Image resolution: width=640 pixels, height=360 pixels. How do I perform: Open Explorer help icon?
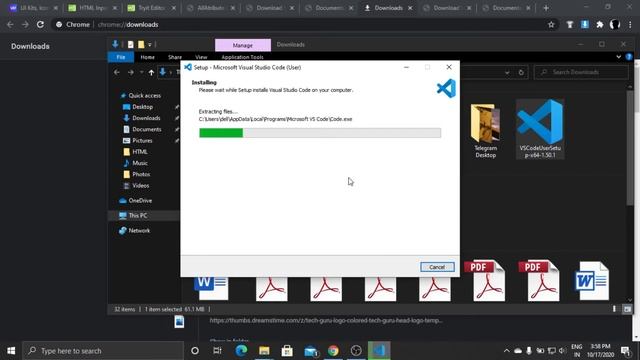pos(629,57)
